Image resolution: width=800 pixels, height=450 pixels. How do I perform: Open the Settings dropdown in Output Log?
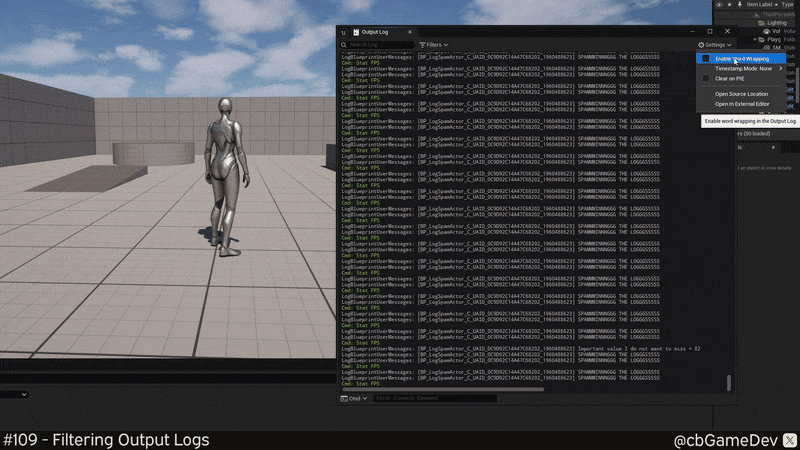point(714,45)
